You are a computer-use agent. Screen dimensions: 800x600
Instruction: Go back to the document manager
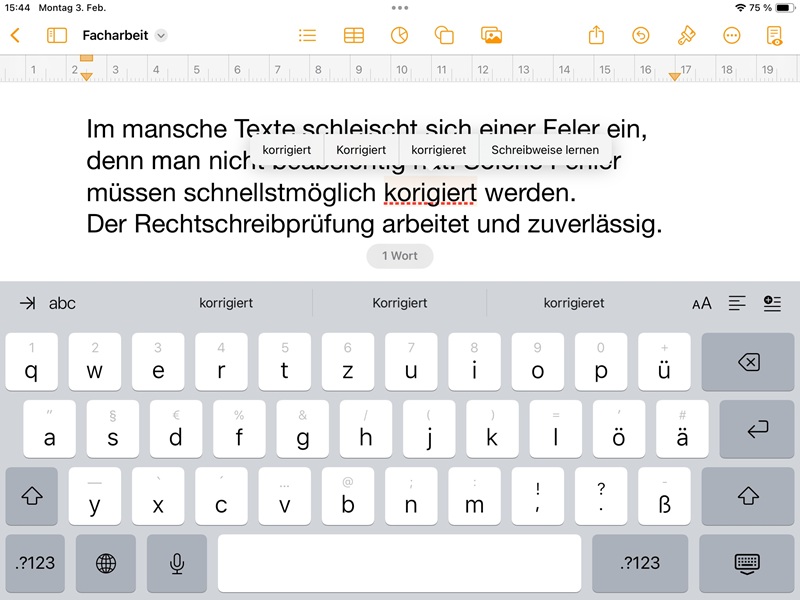[x=15, y=35]
